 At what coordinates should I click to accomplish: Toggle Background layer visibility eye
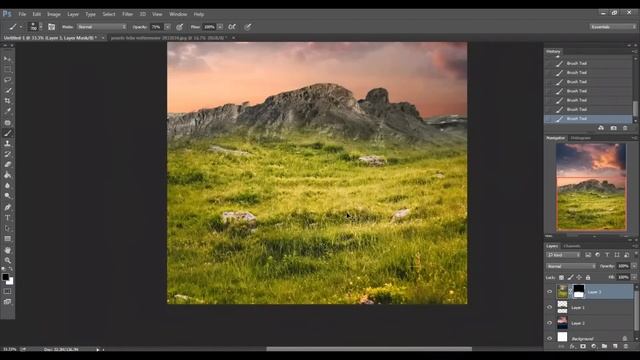click(x=549, y=338)
